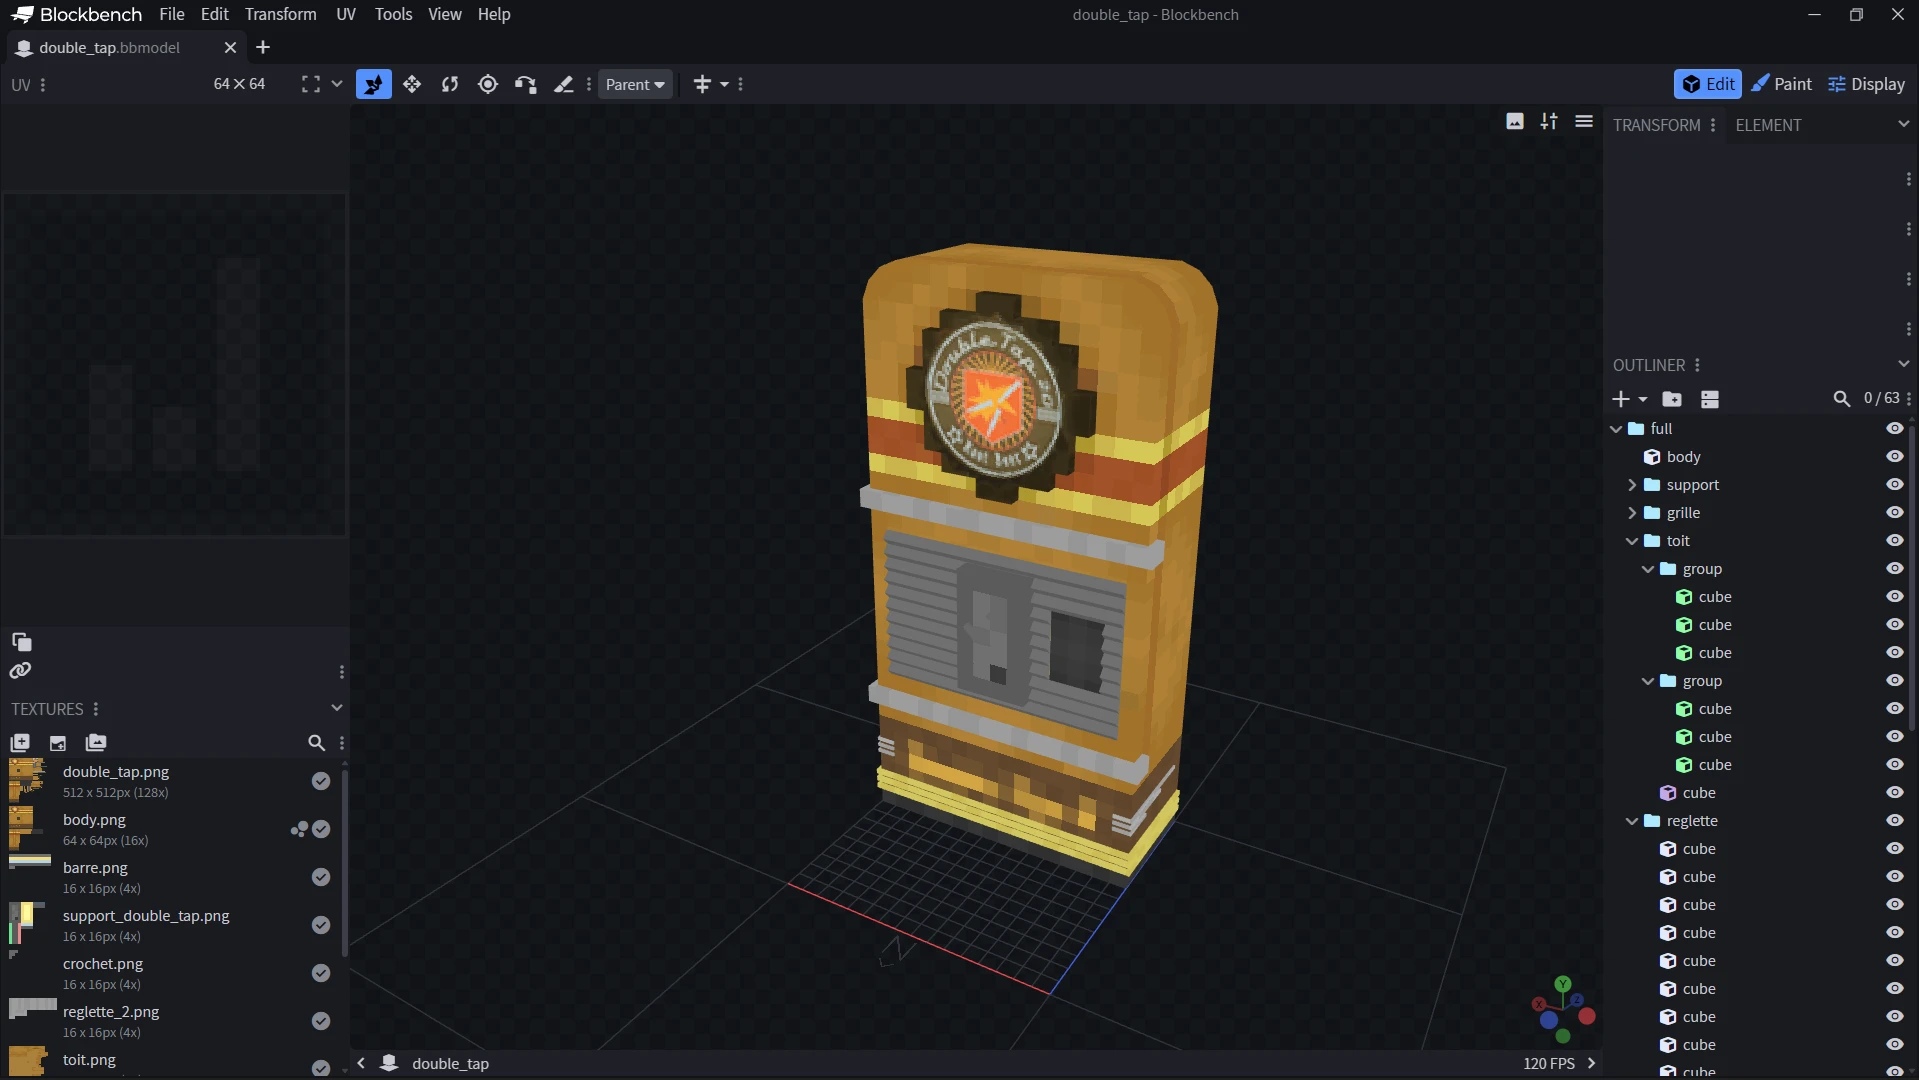The width and height of the screenshot is (1919, 1080).
Task: Toggle double_tap.png saved checkmark
Action: coord(321,781)
